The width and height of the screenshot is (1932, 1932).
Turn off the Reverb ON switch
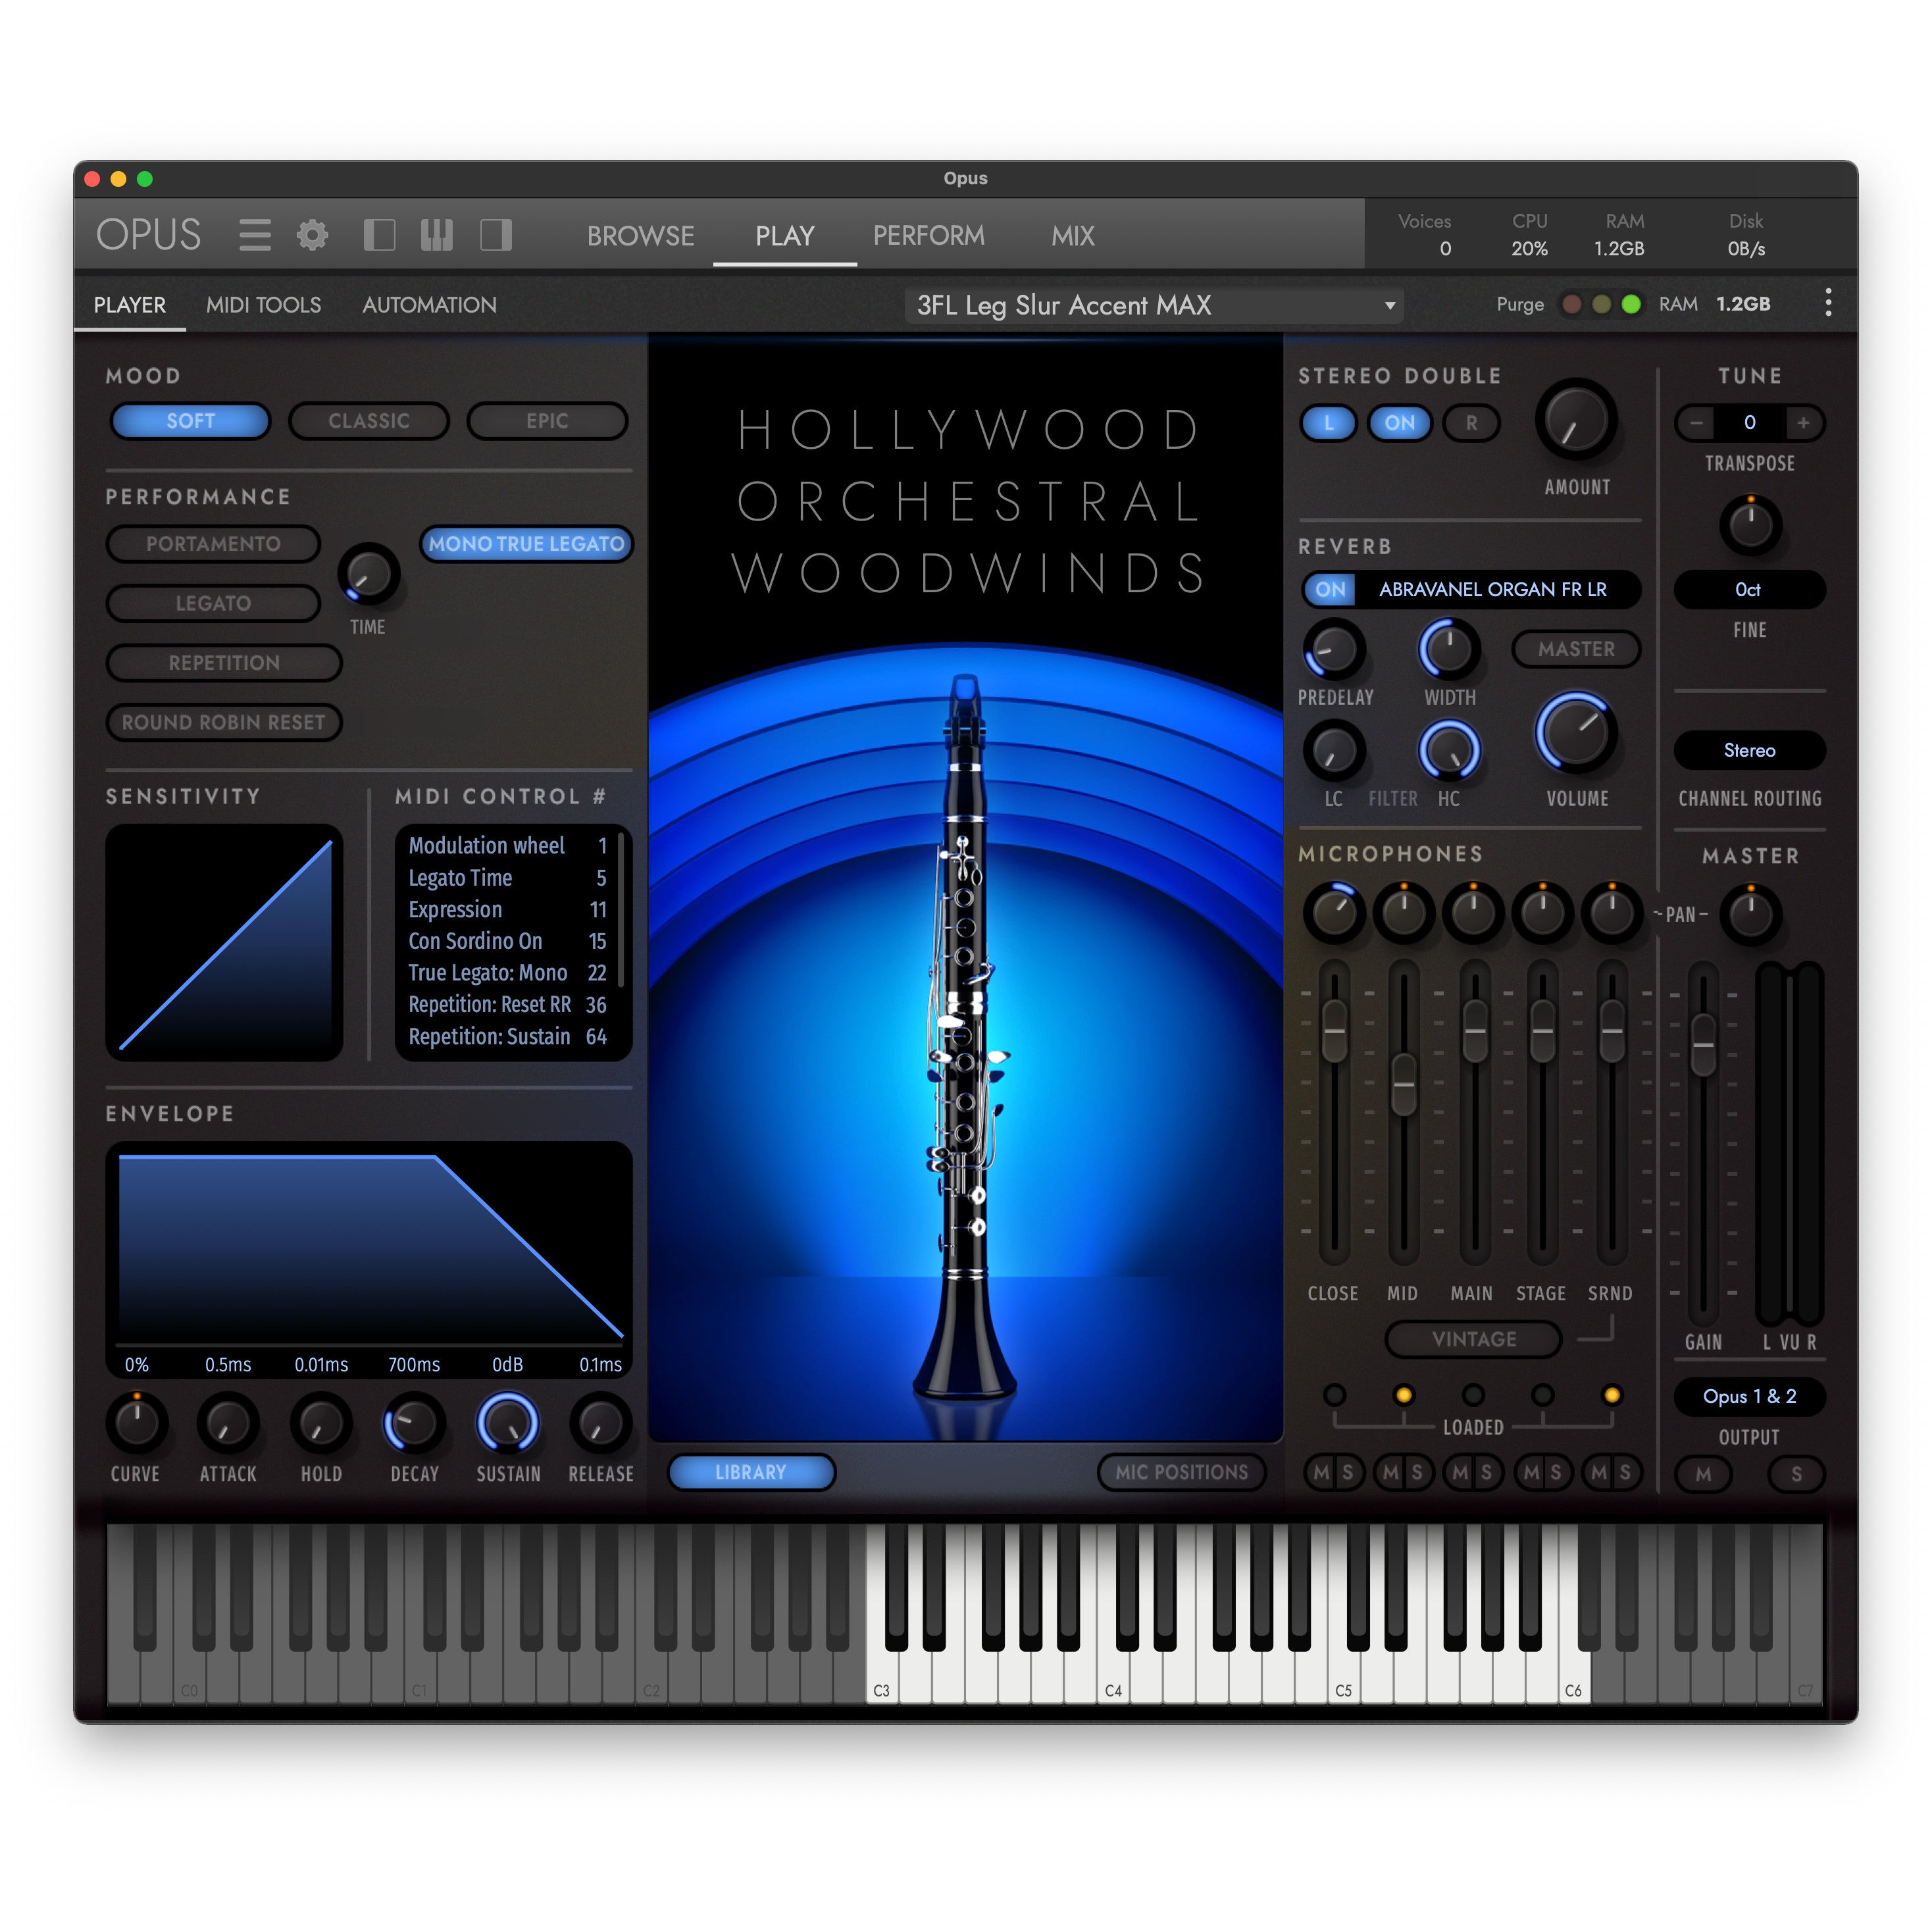click(1330, 589)
